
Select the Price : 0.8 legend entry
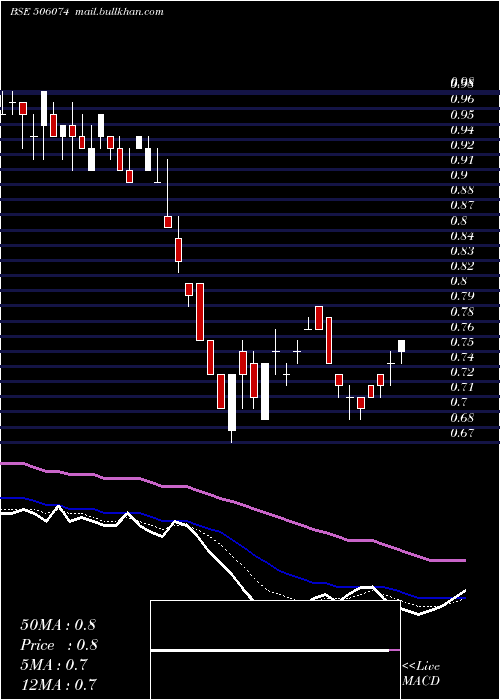click(59, 645)
